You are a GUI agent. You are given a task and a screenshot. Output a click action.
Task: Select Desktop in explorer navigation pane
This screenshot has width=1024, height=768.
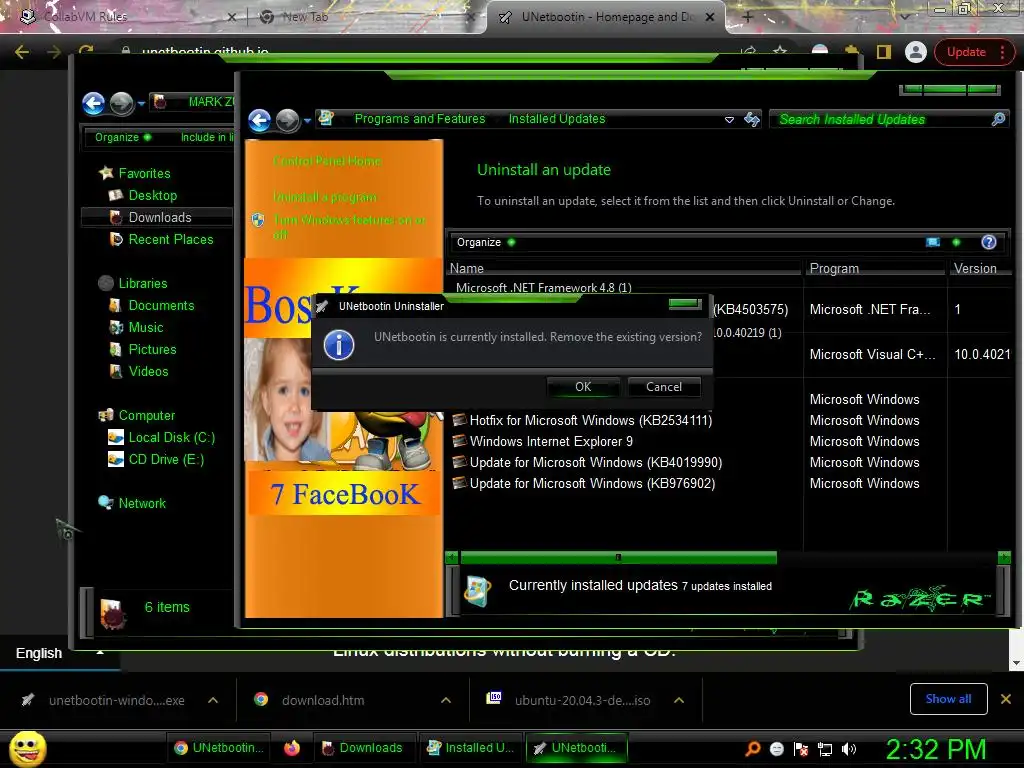point(143,195)
